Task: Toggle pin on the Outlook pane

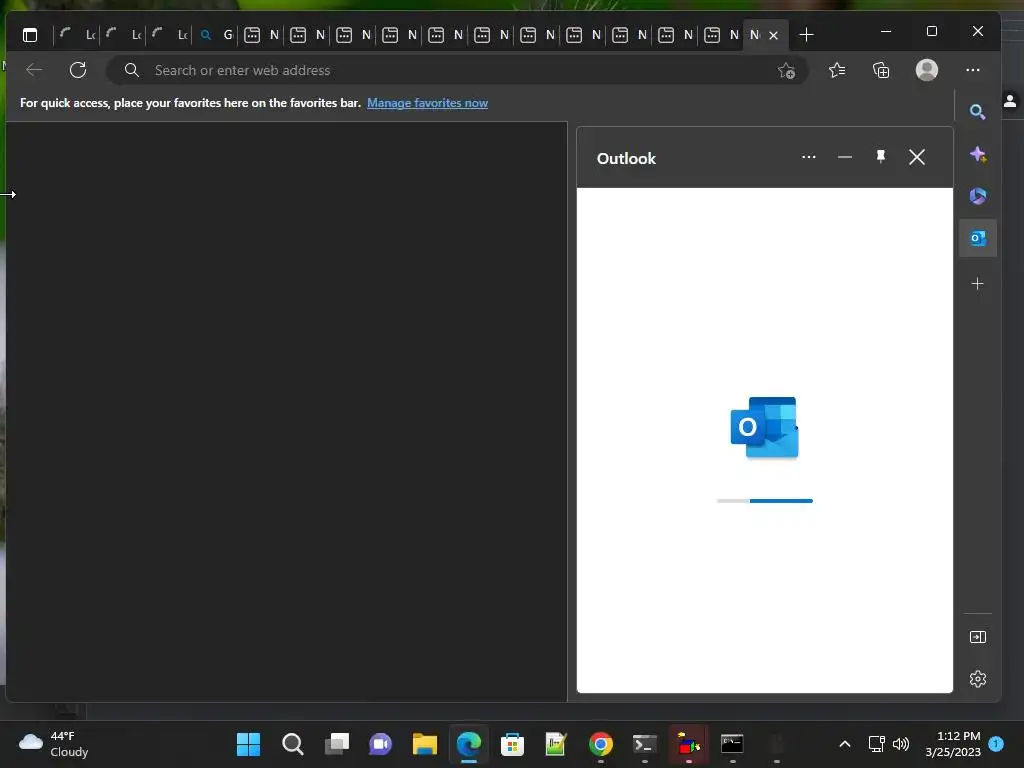Action: [880, 156]
